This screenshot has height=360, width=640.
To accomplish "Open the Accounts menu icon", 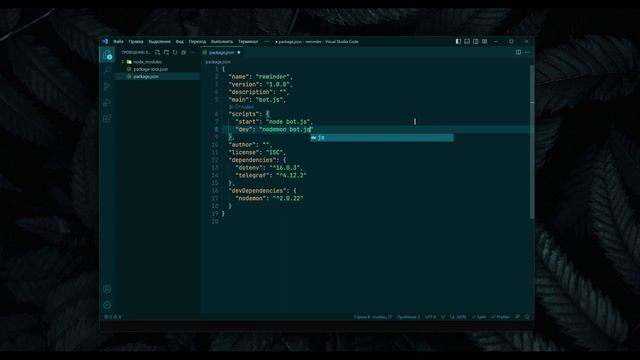I will 107,289.
